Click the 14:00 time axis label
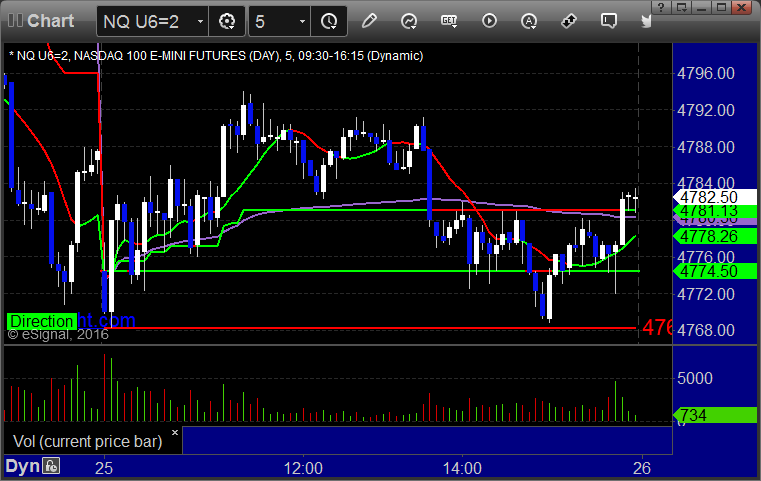 pos(462,468)
